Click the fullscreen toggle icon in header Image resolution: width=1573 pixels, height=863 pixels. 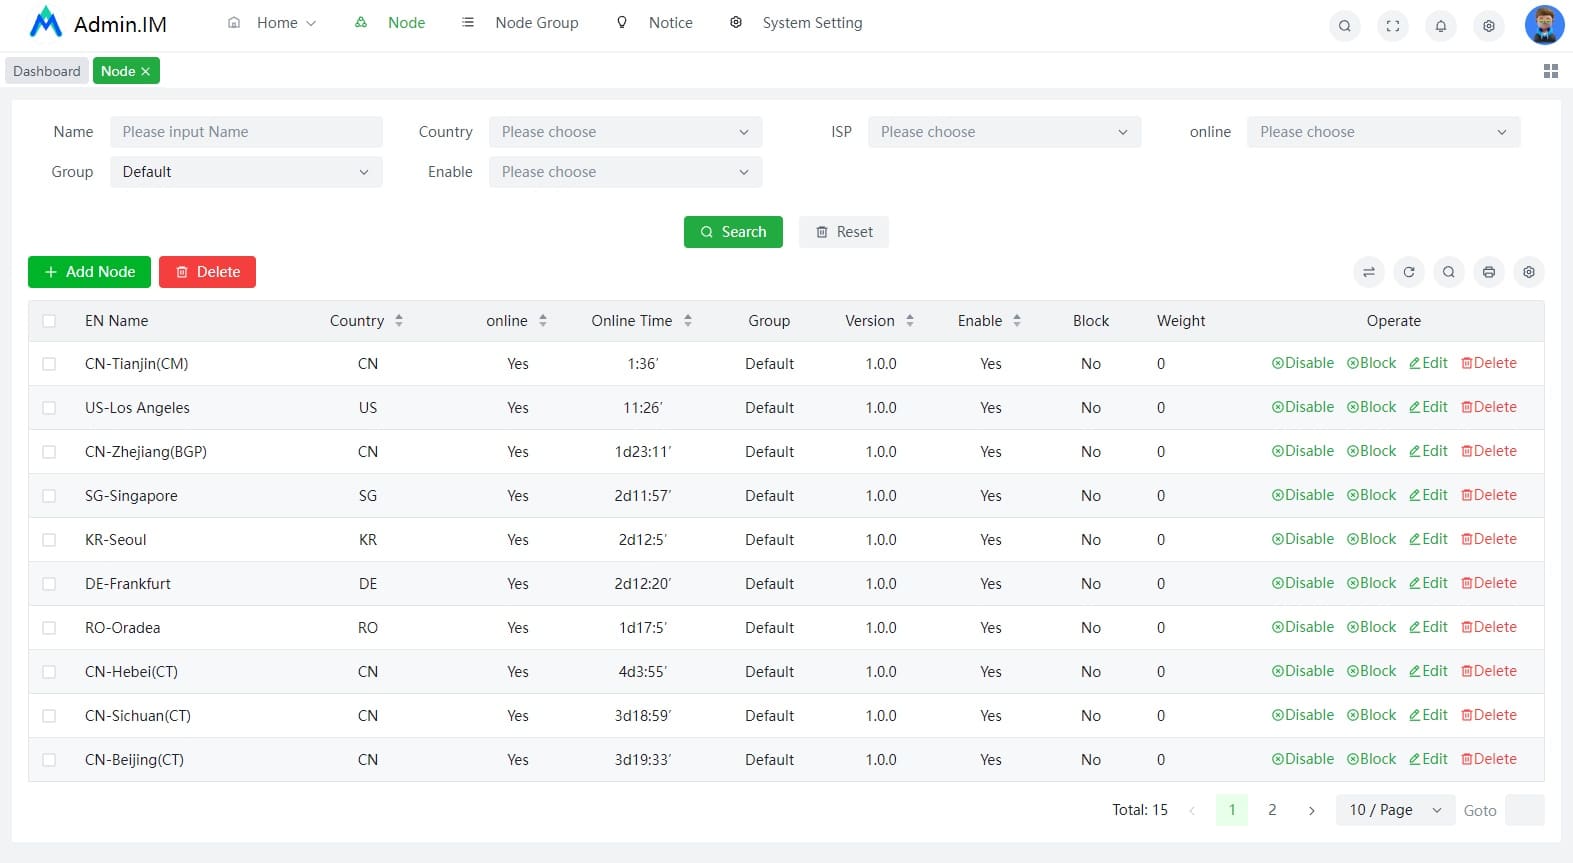(1392, 26)
